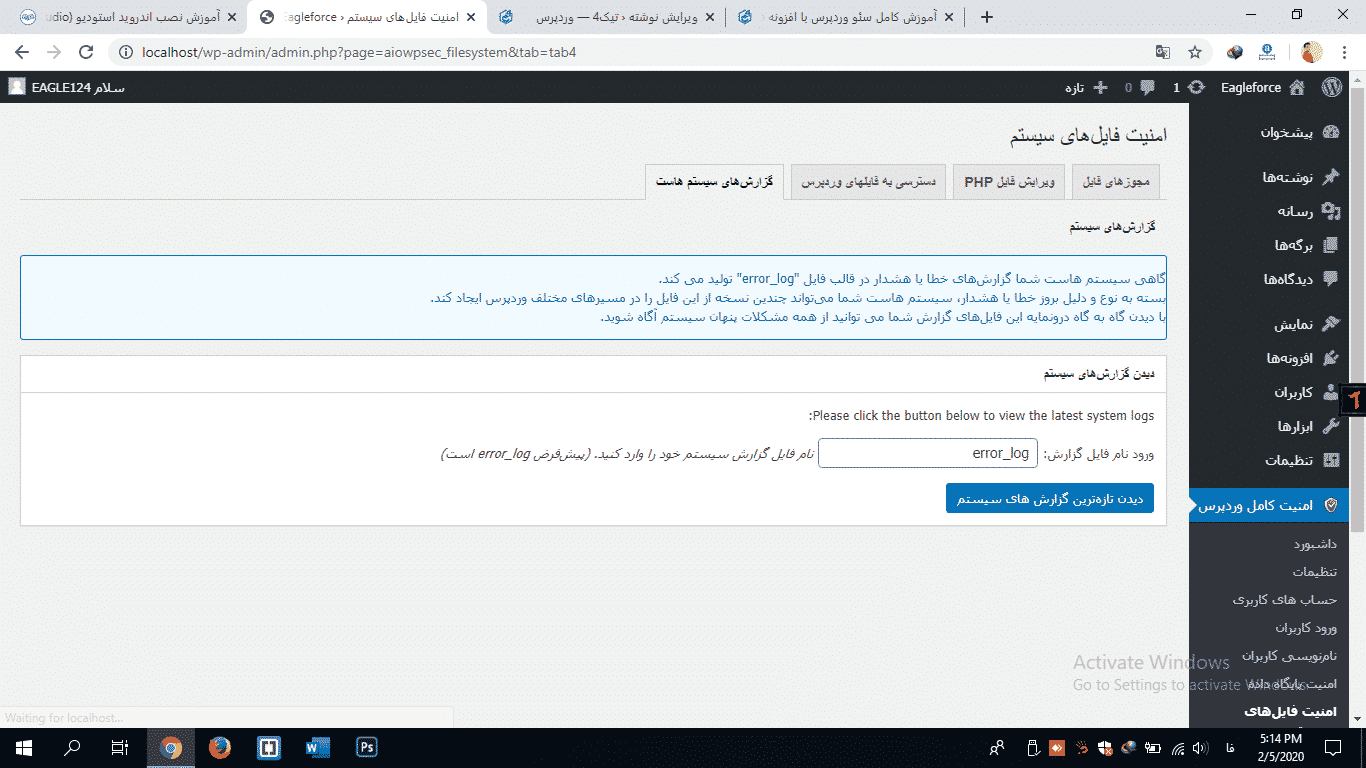
Task: Open Windows search magnifier on taskbar
Action: pos(72,747)
